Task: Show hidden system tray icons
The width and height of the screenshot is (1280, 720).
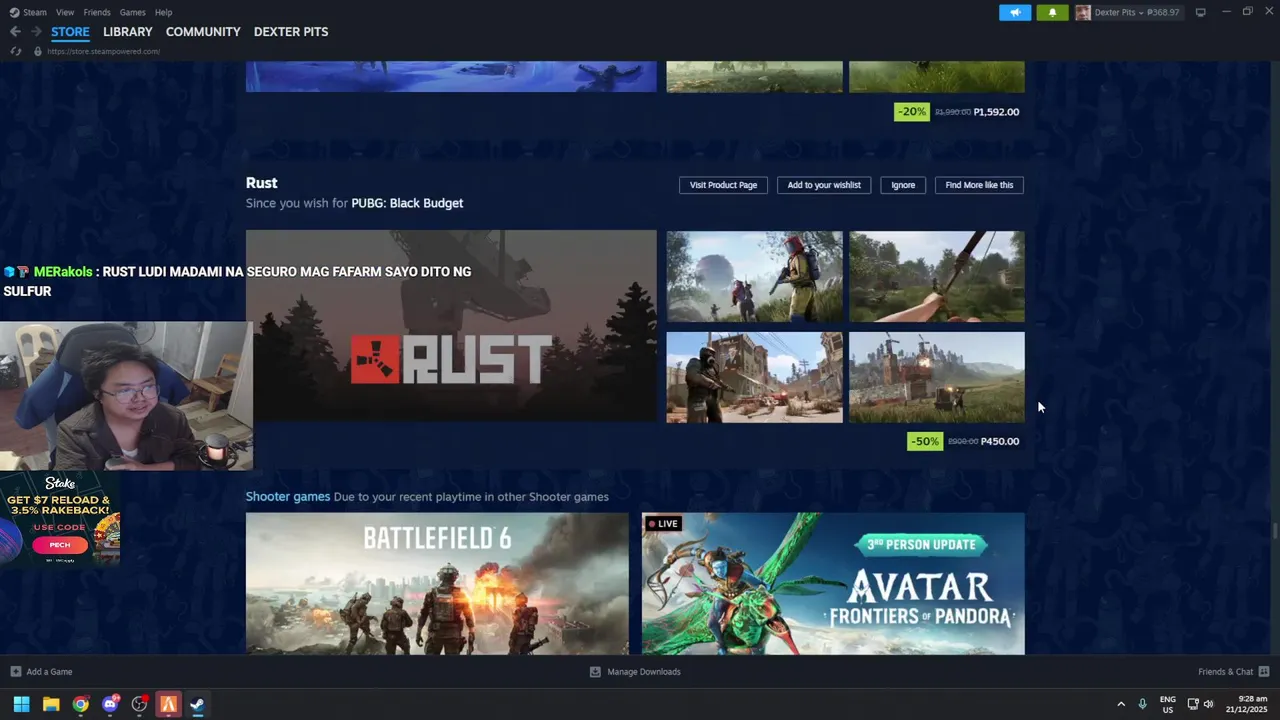Action: point(1120,704)
